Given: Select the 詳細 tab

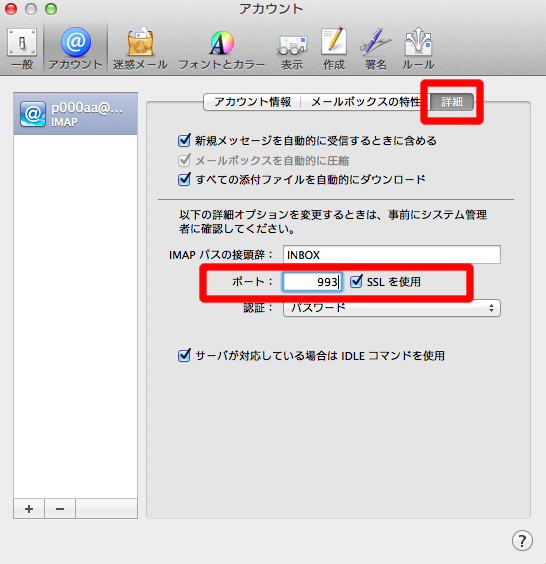Looking at the screenshot, I should (452, 102).
